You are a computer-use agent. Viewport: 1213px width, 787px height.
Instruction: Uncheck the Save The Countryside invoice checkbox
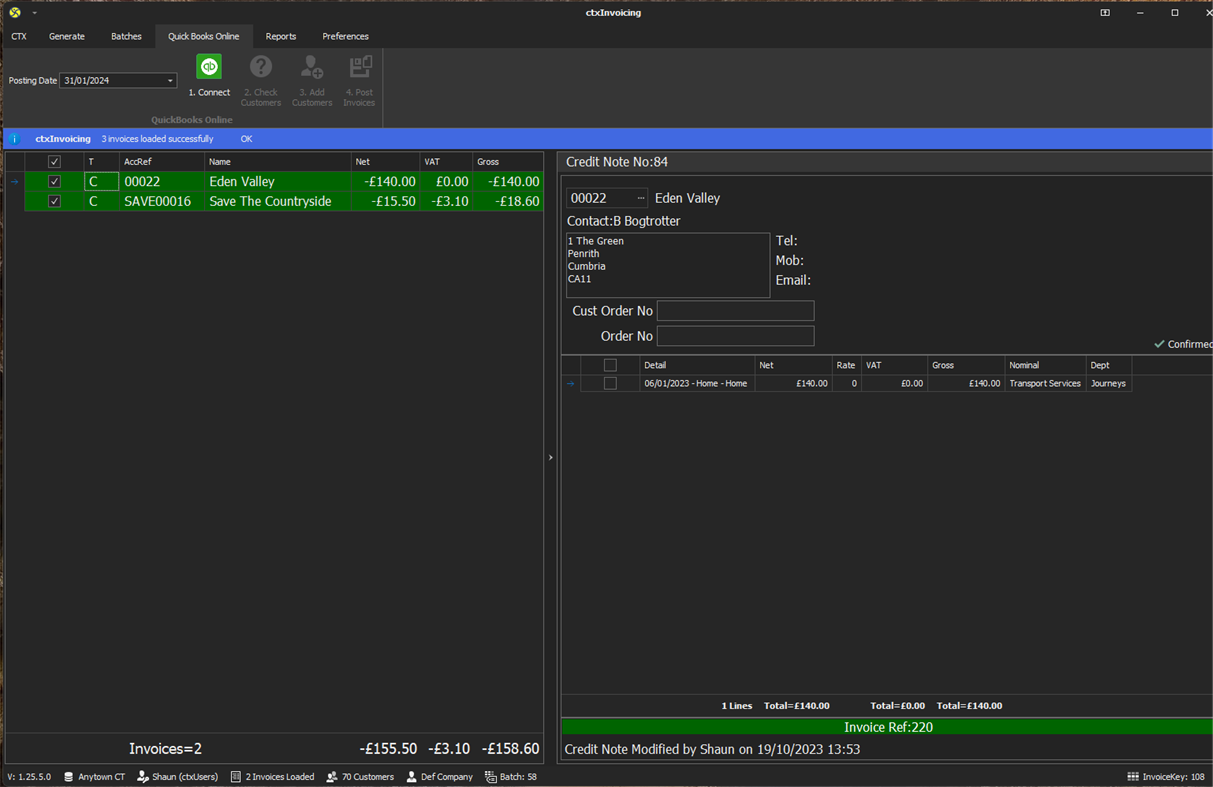click(x=54, y=200)
